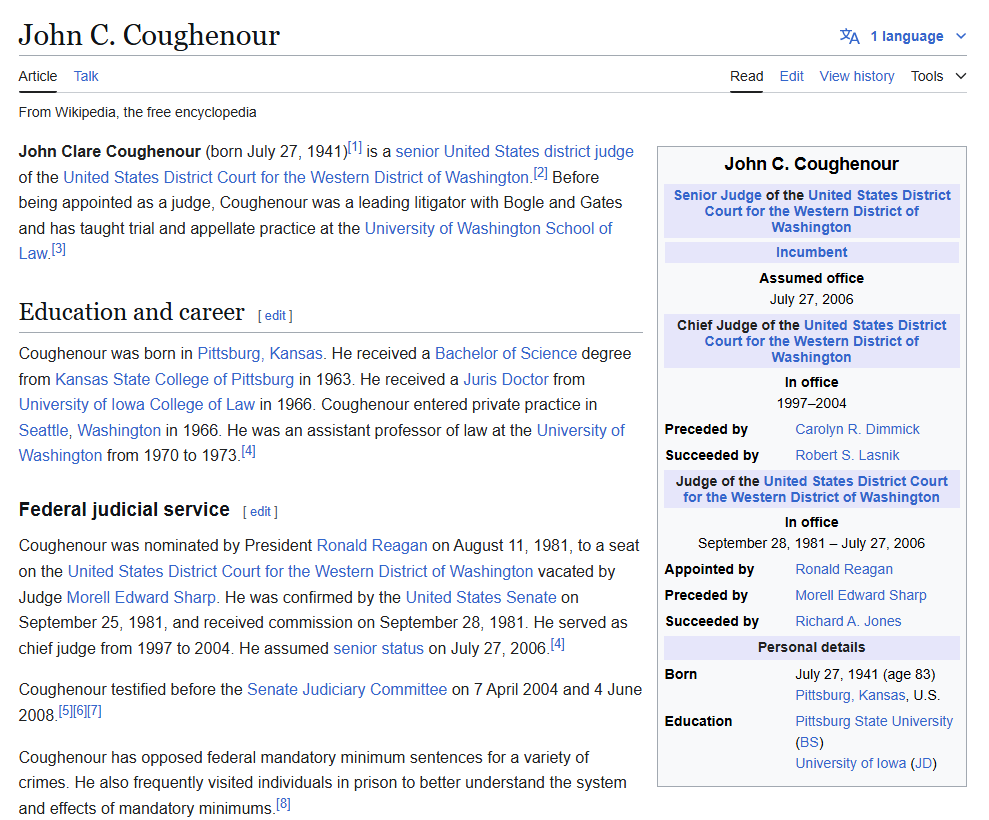Screen dimensions: 989x820
Task: Switch to the Talk tab
Action: (86, 76)
